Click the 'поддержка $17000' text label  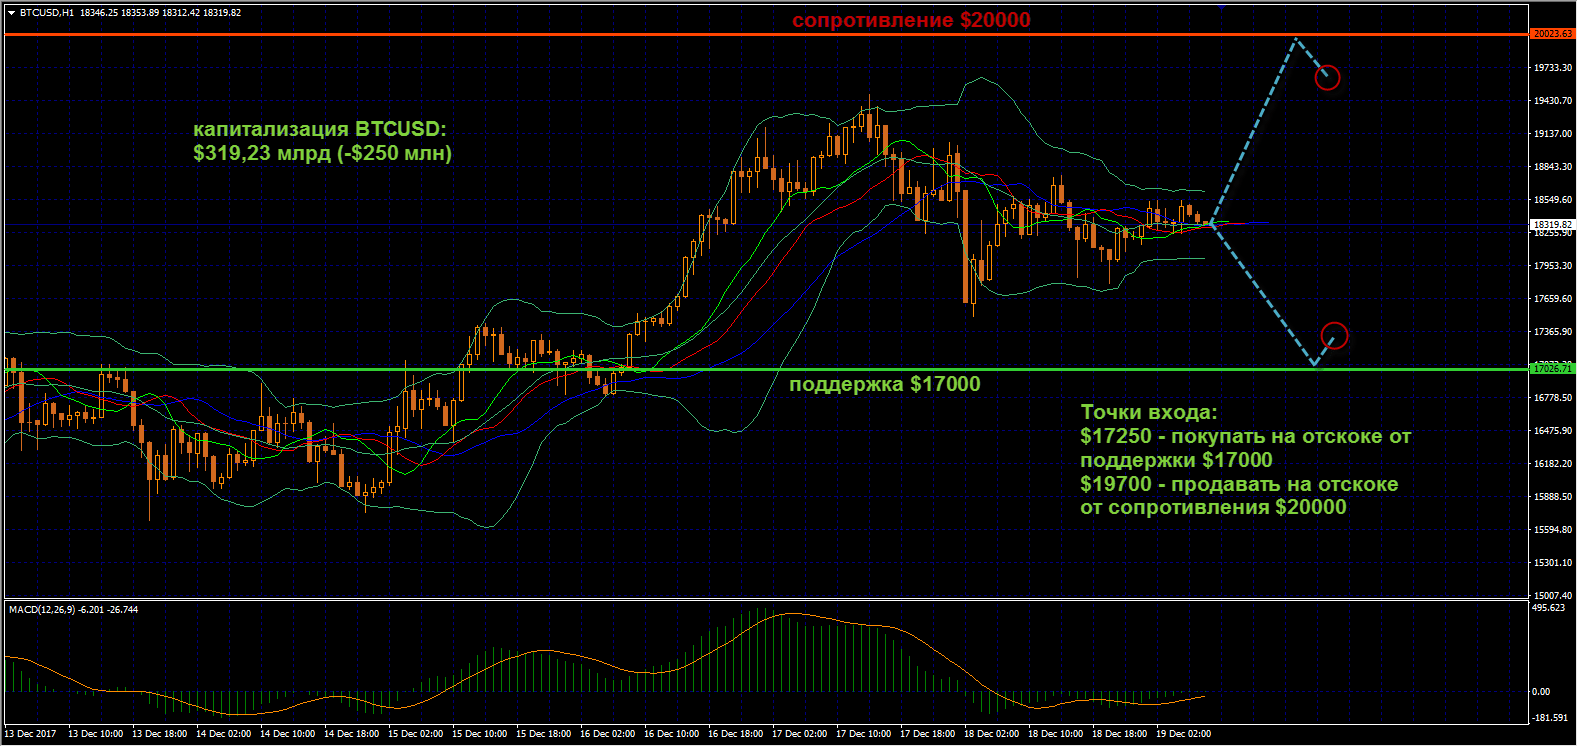884,385
